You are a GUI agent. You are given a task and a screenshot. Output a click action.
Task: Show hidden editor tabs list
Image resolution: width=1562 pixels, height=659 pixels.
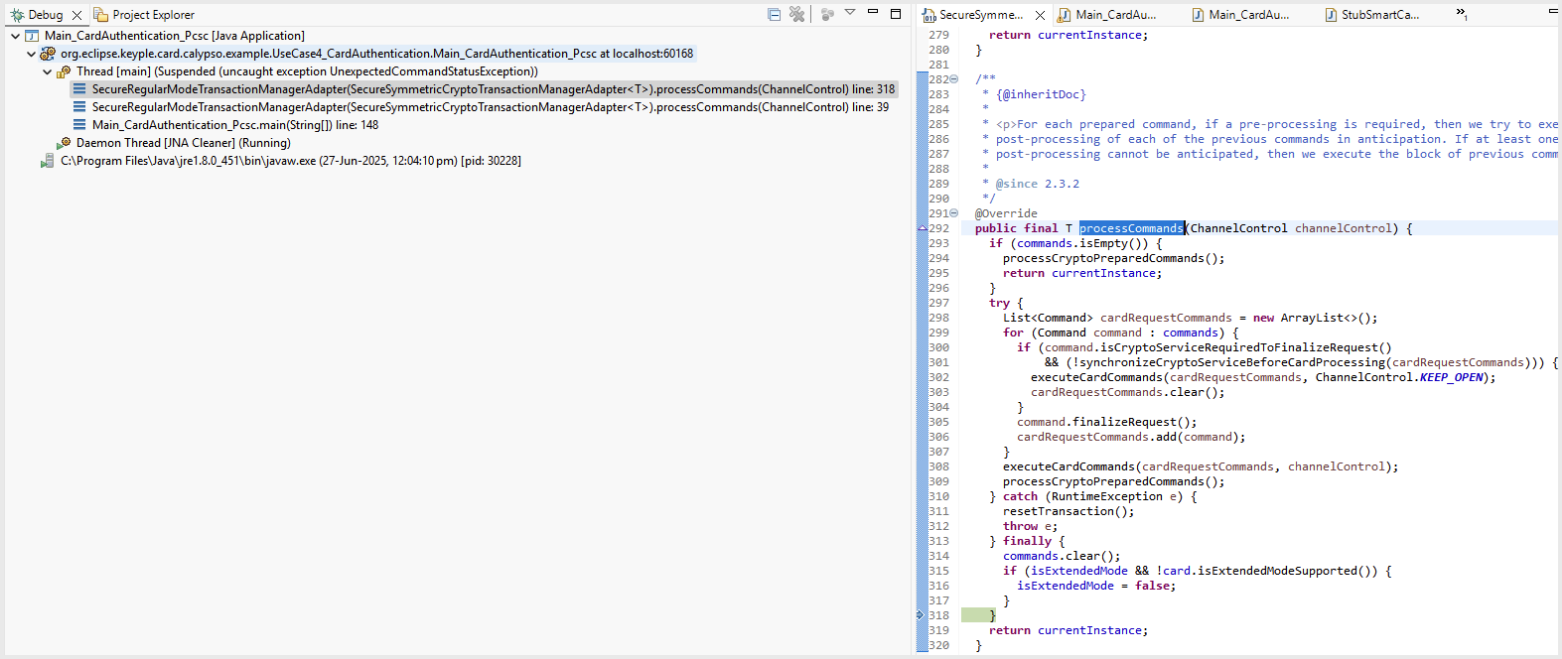[x=1461, y=14]
